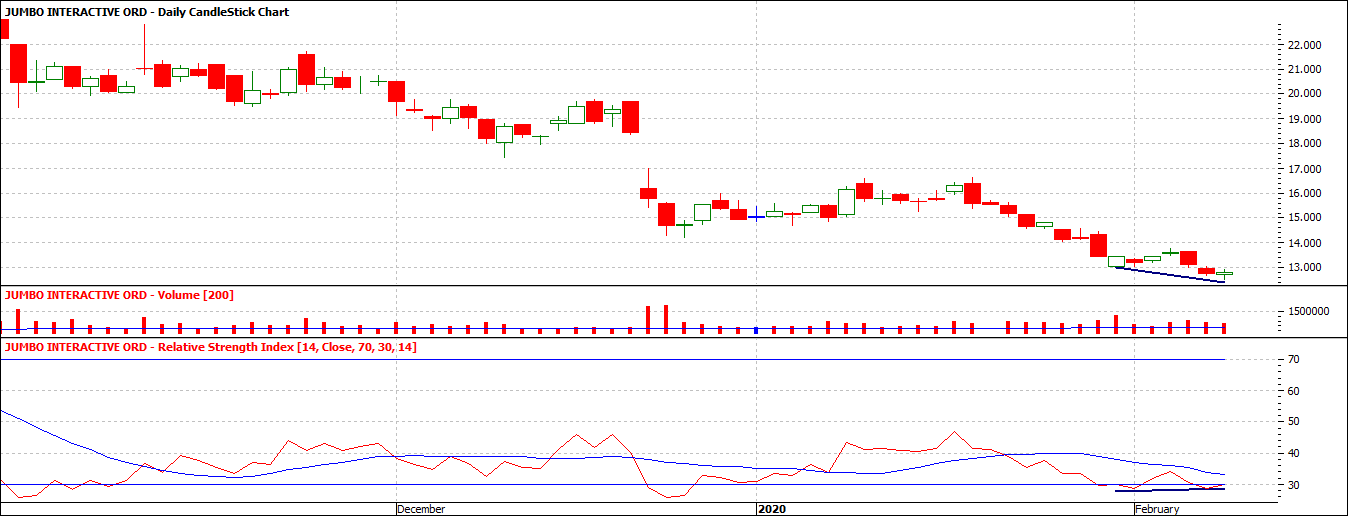Click the 21.000 price axis label

point(1307,70)
